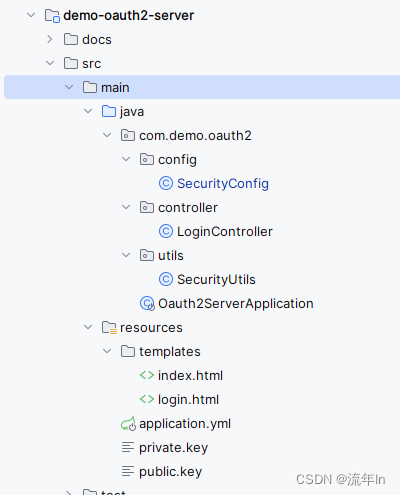The height and width of the screenshot is (495, 400).
Task: Click the private.key text file icon
Action: click(x=128, y=447)
